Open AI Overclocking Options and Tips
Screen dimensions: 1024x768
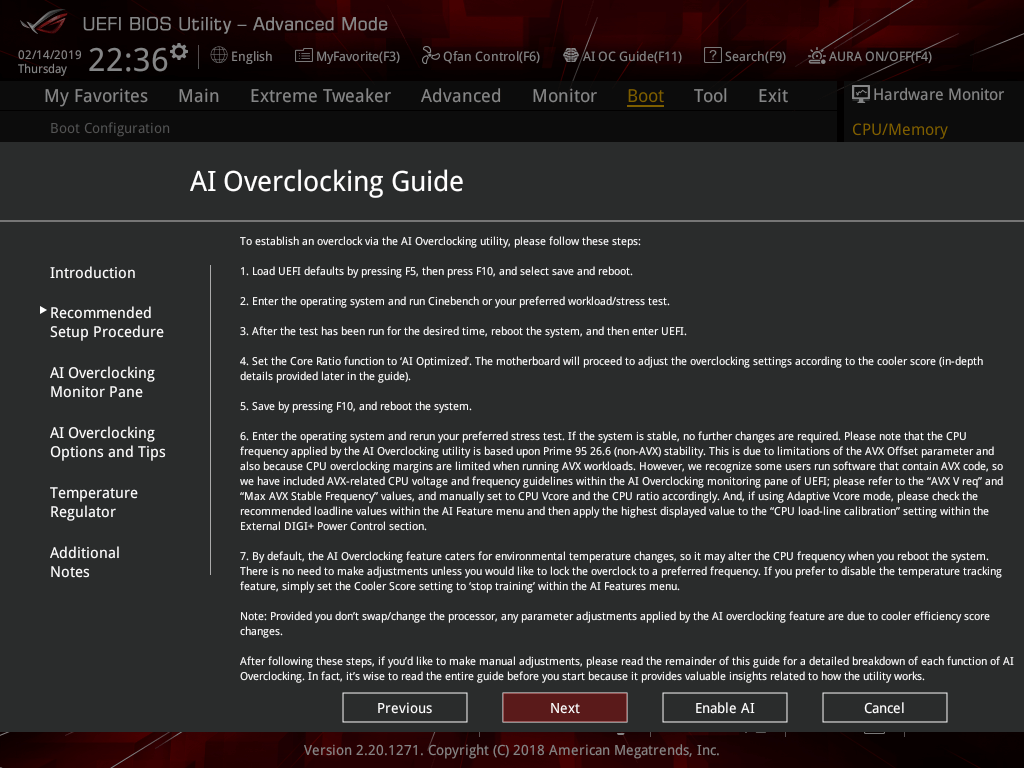[108, 442]
